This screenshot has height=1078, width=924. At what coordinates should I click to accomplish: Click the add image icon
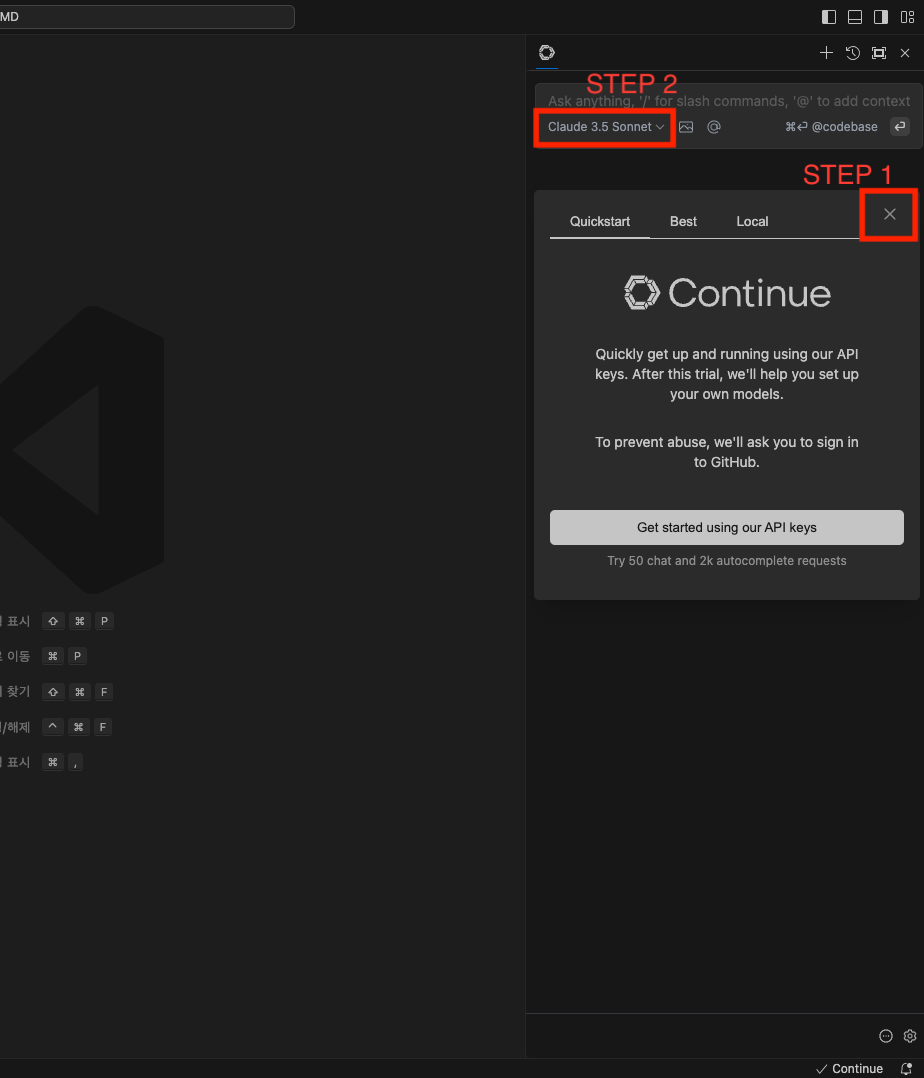pyautogui.click(x=686, y=127)
